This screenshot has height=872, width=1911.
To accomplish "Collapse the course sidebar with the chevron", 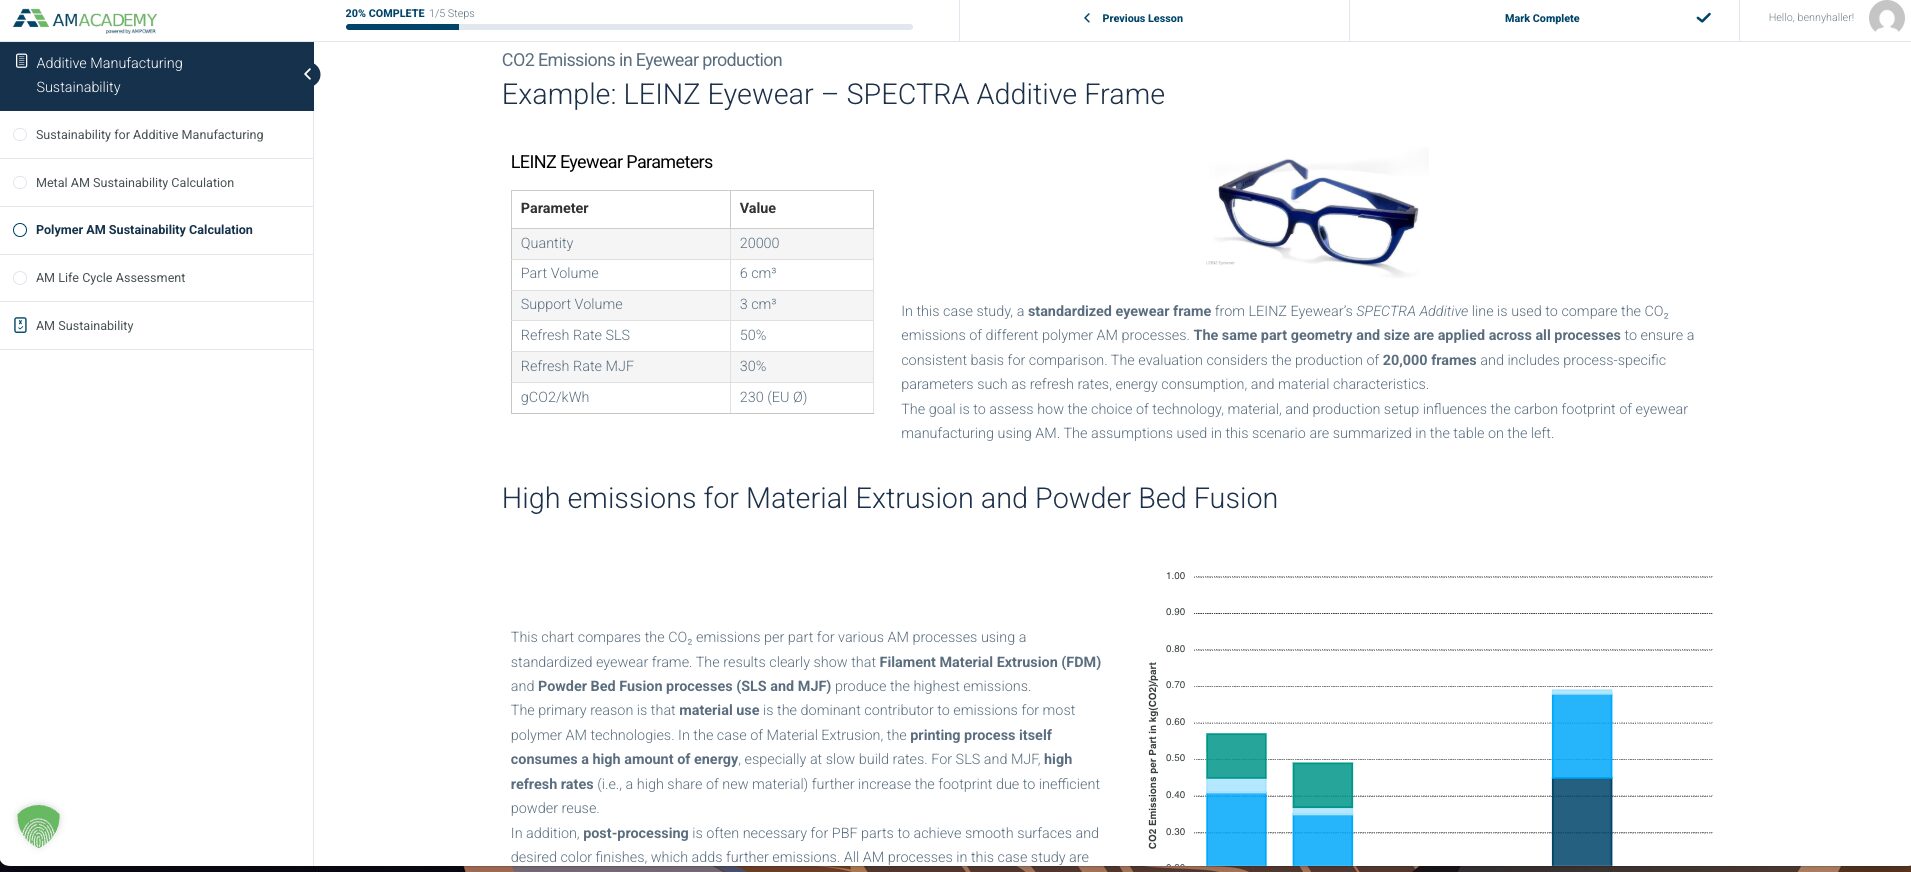I will [x=309, y=74].
